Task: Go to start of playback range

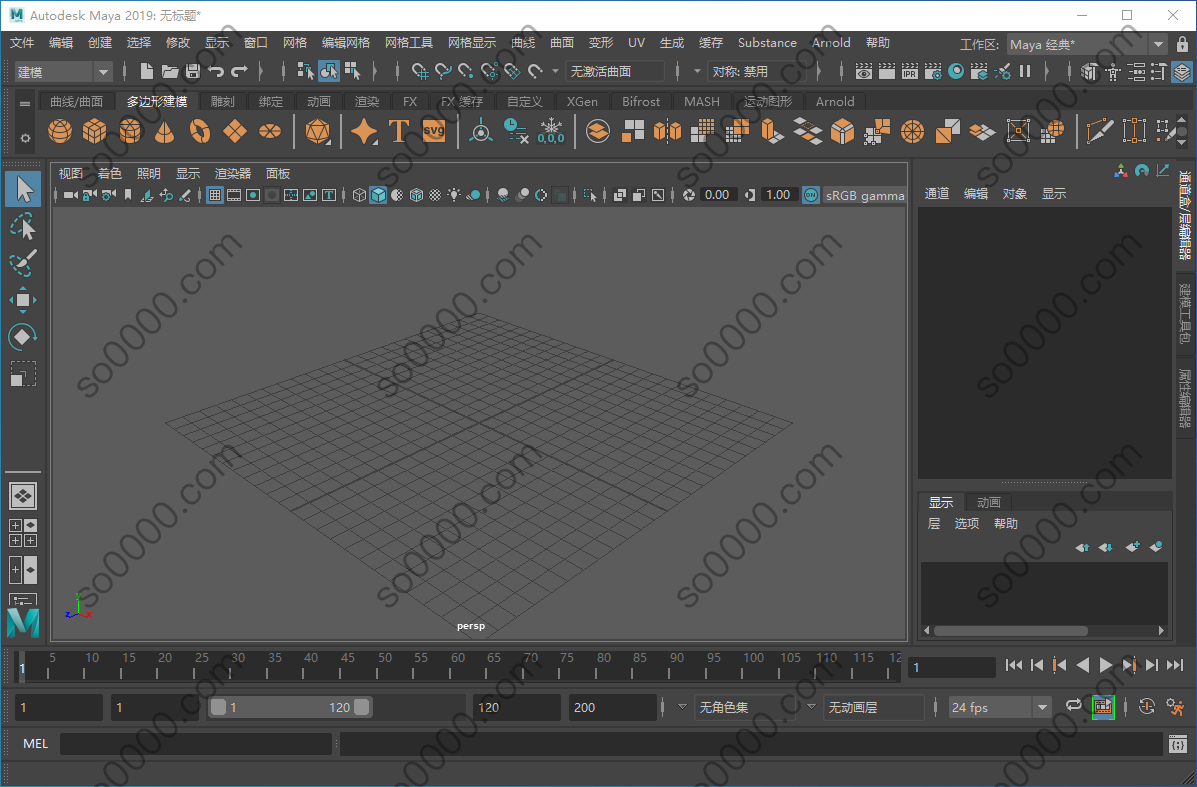Action: (1014, 666)
